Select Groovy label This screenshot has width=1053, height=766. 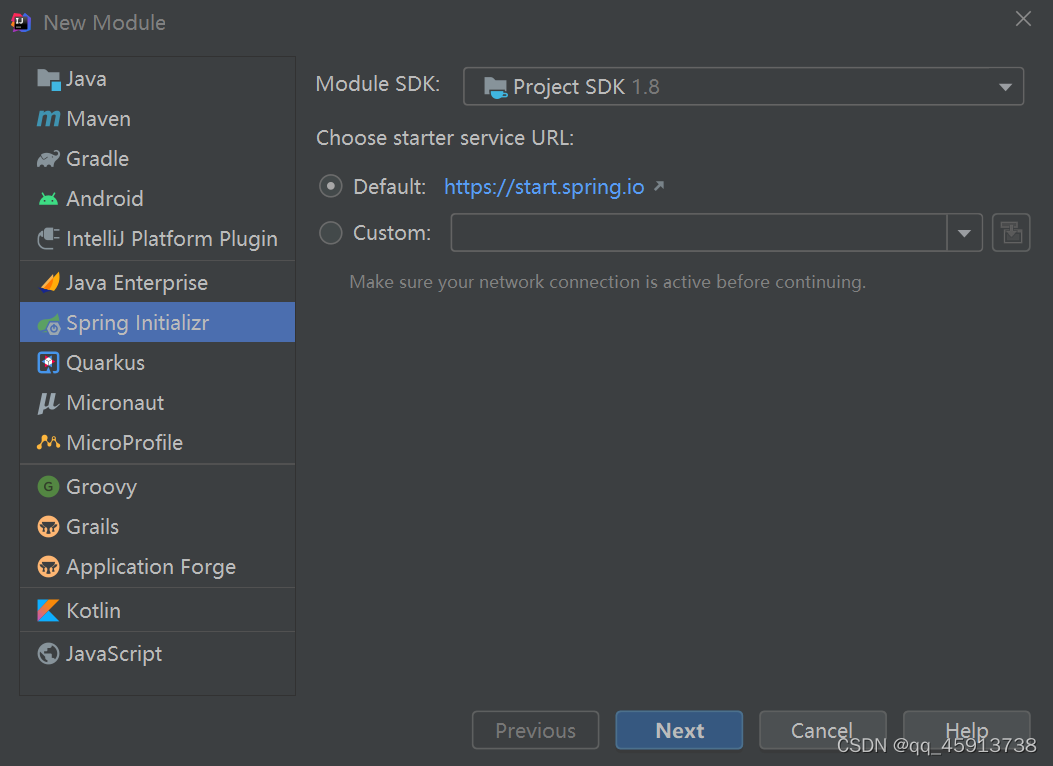point(101,487)
